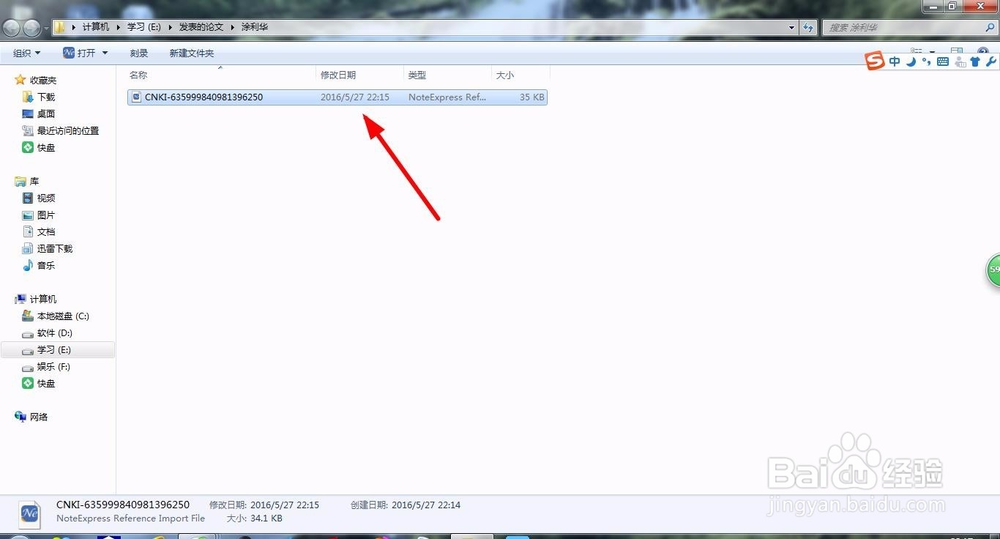Expand the arrow after 发表的论文 breadcrumb
Image resolution: width=1000 pixels, height=539 pixels.
pyautogui.click(x=232, y=27)
